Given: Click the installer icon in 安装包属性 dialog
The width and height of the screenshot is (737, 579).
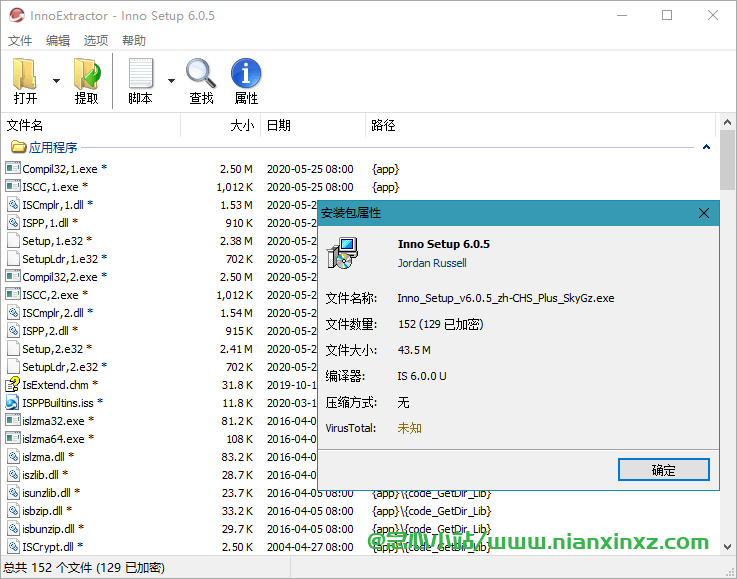Looking at the screenshot, I should [x=343, y=253].
